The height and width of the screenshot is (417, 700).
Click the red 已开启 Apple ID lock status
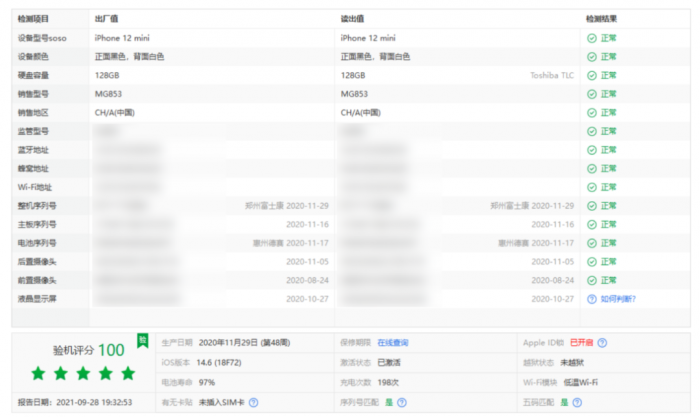tap(581, 343)
